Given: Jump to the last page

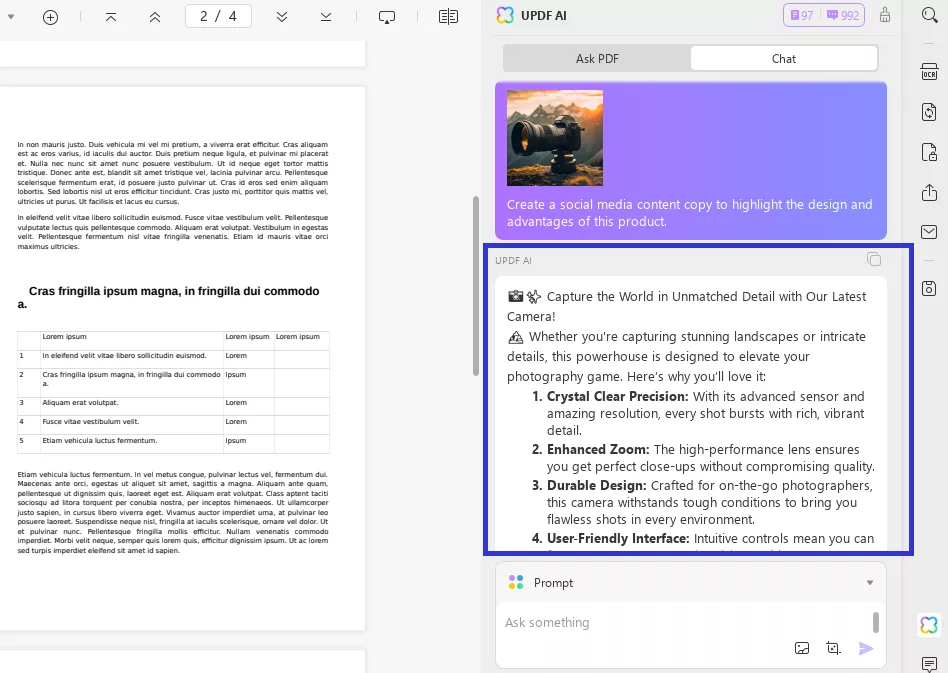Looking at the screenshot, I should (x=326, y=17).
